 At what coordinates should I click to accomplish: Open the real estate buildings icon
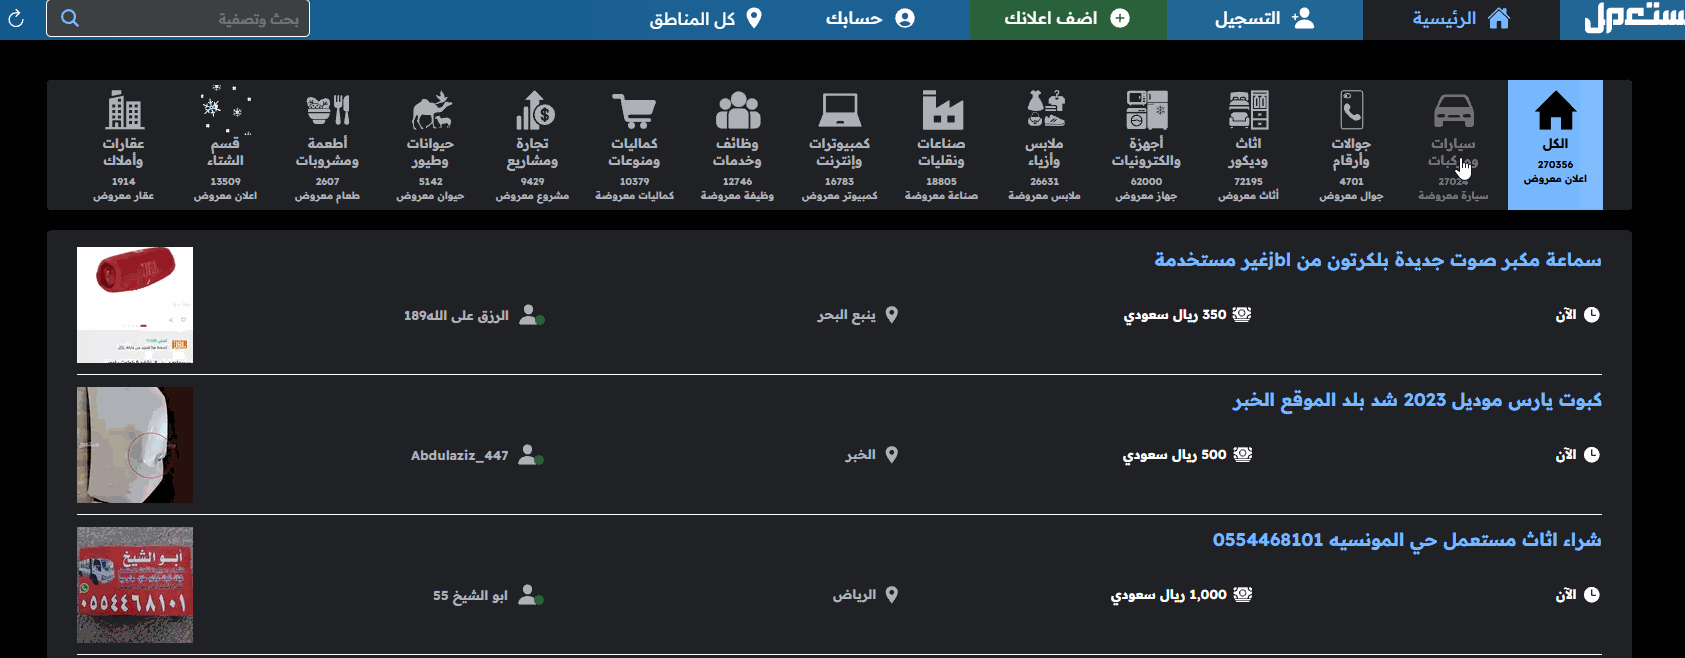pos(124,111)
